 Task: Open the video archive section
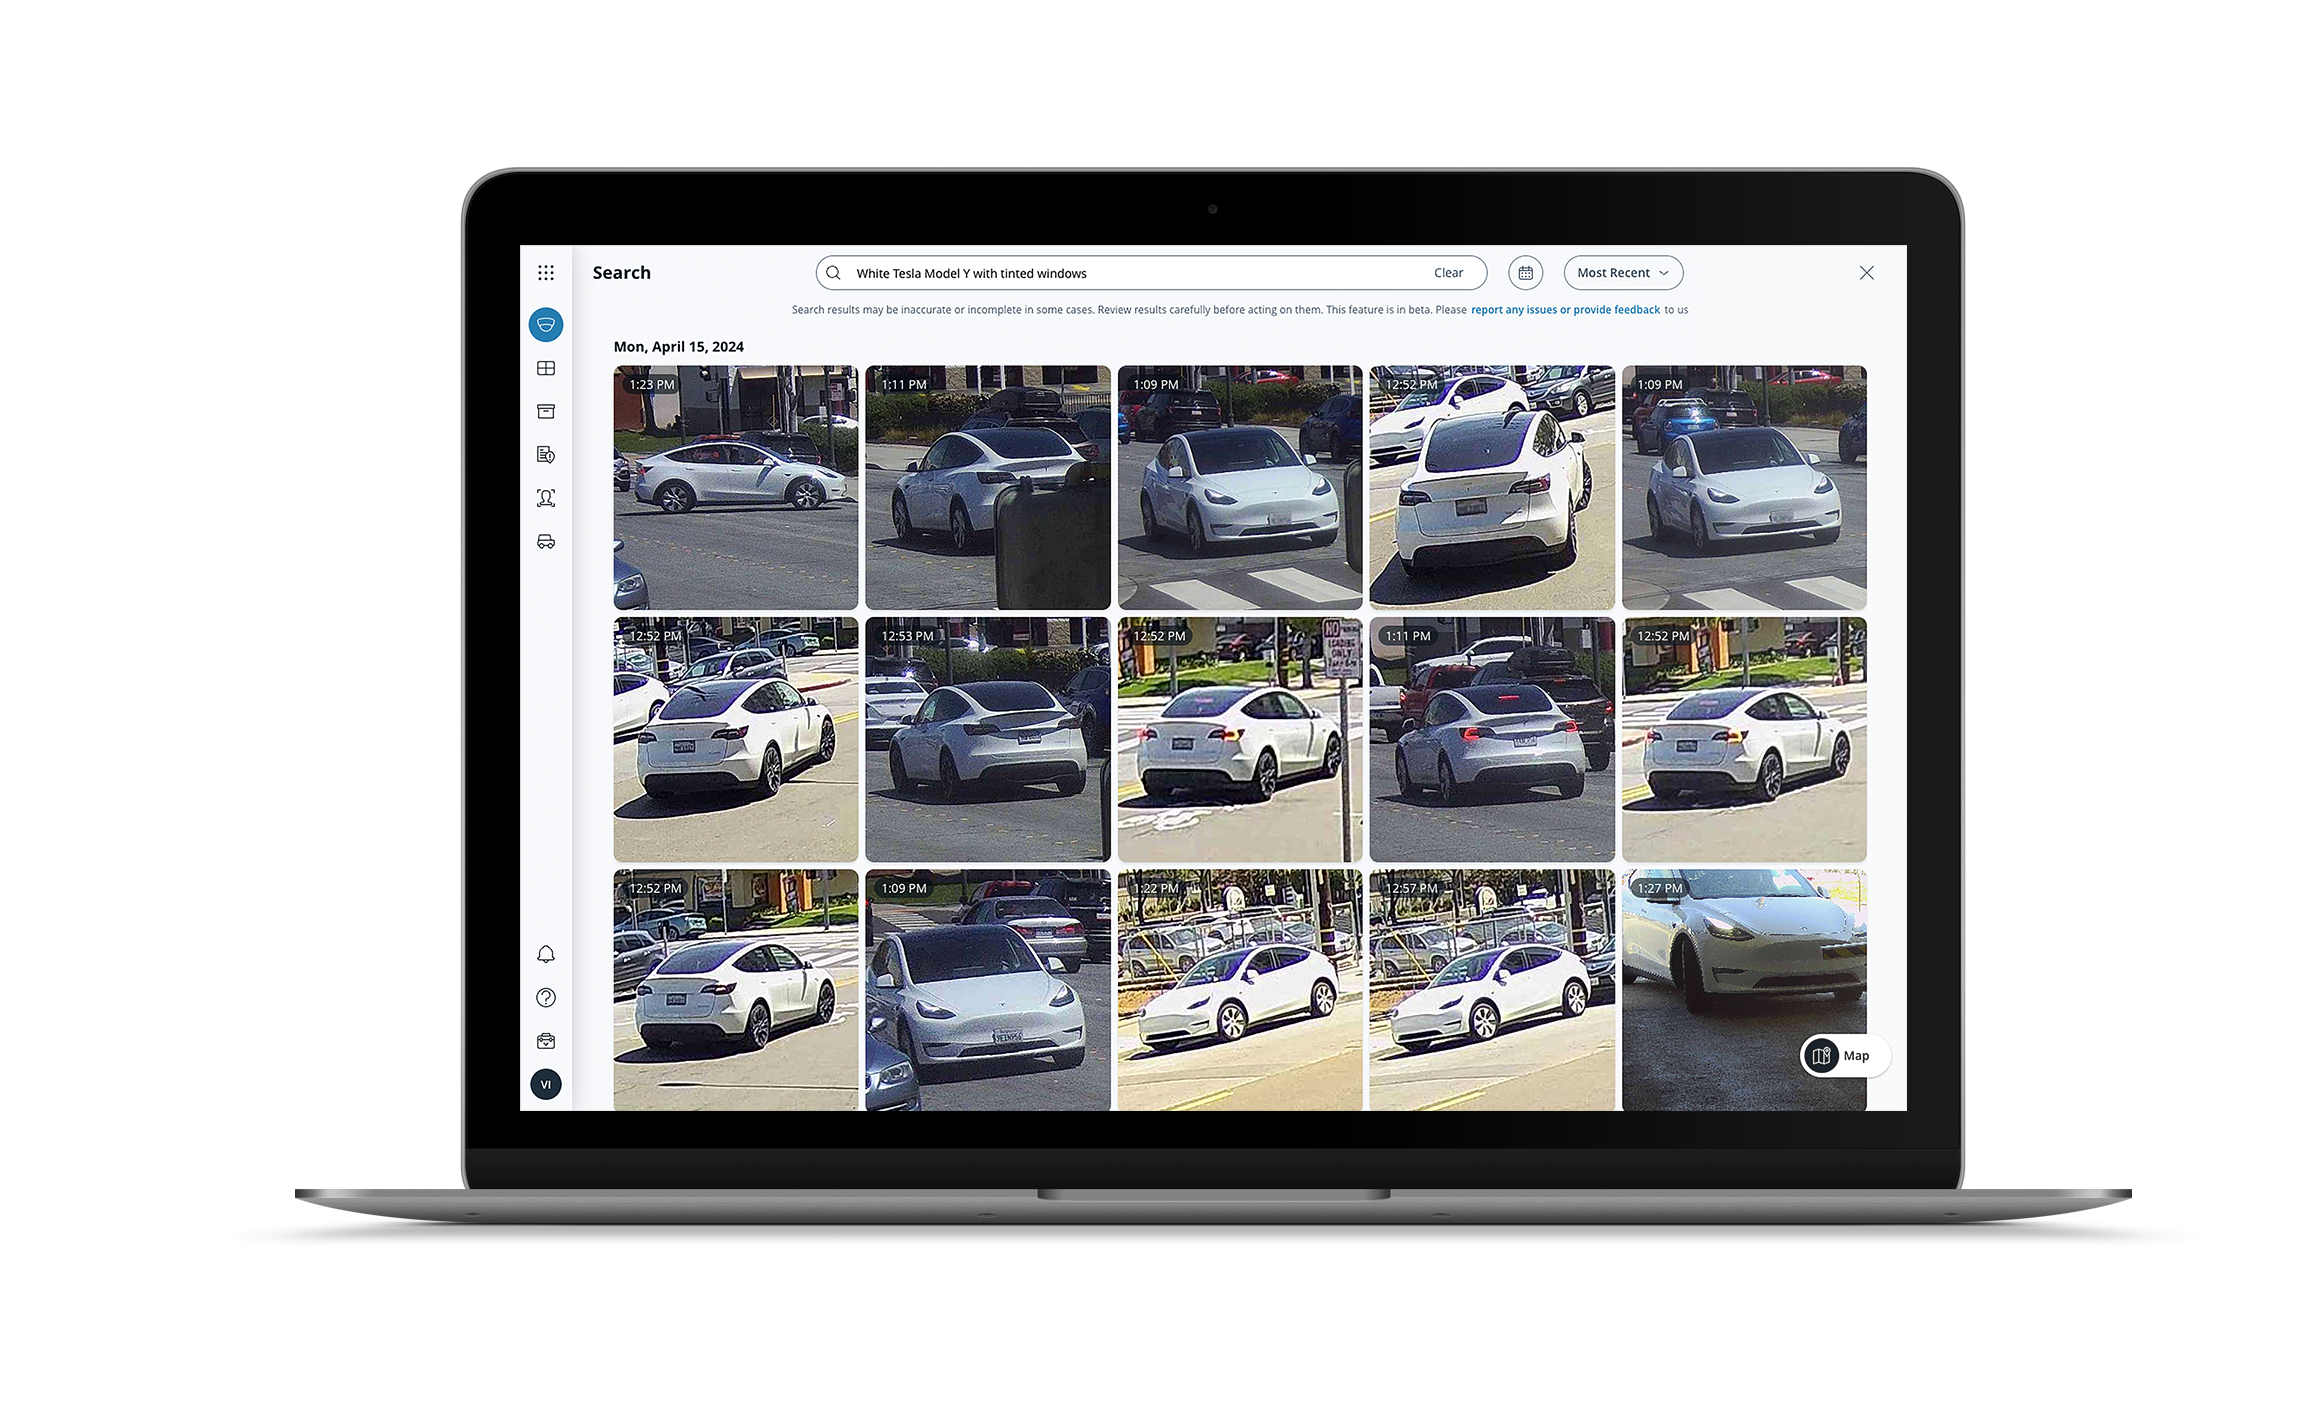coord(546,411)
